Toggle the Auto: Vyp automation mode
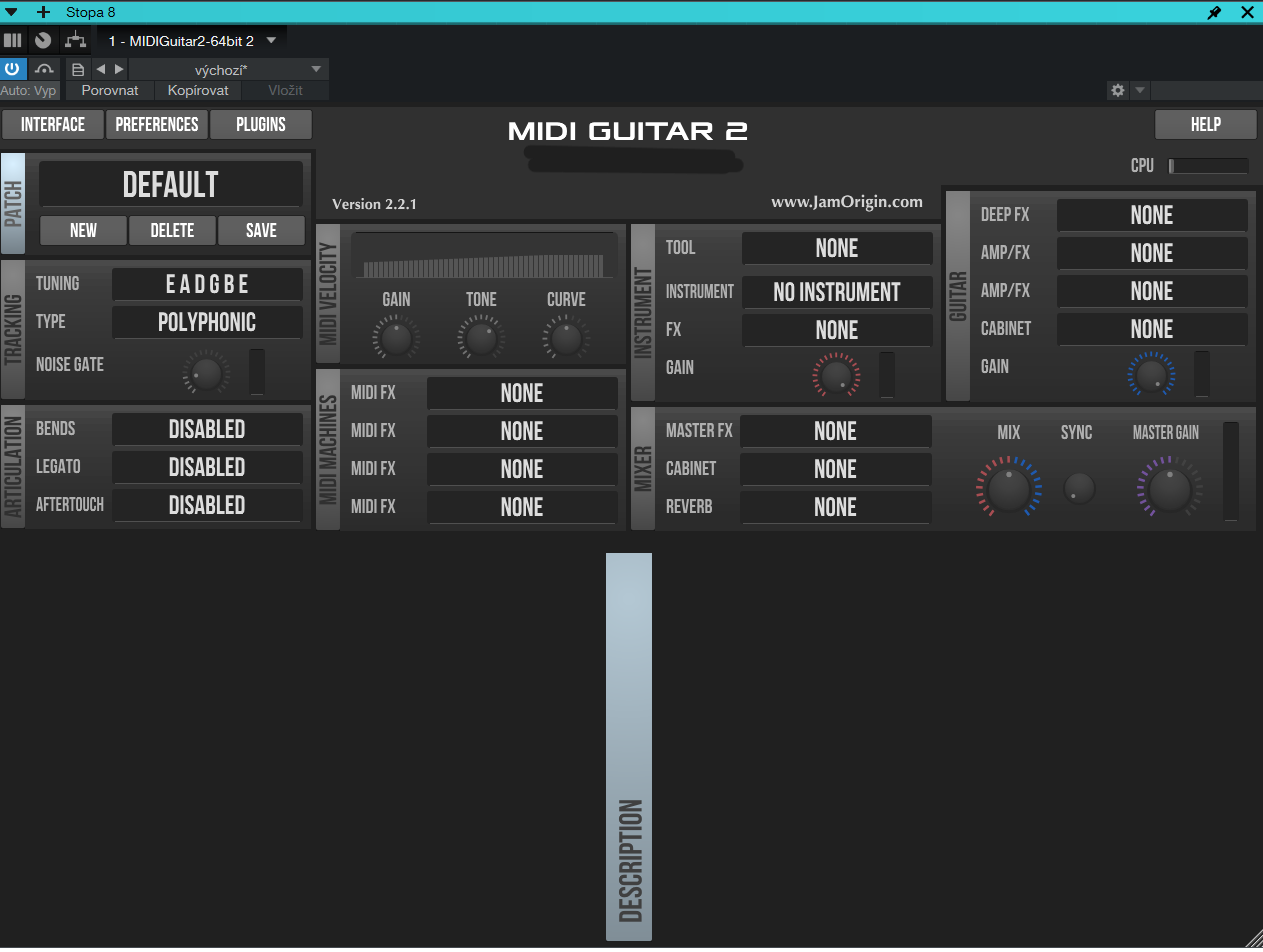 29,90
